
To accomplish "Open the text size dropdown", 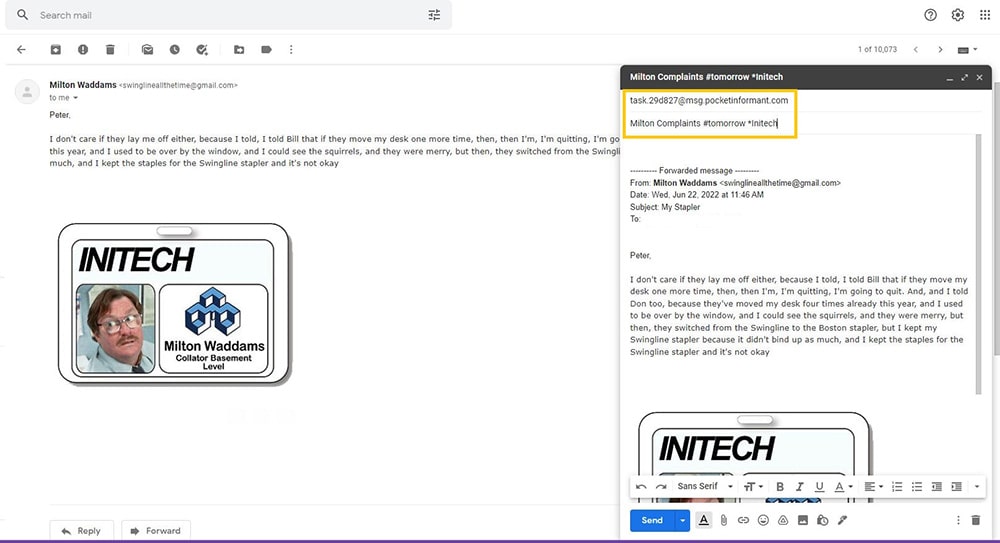I will (x=753, y=486).
